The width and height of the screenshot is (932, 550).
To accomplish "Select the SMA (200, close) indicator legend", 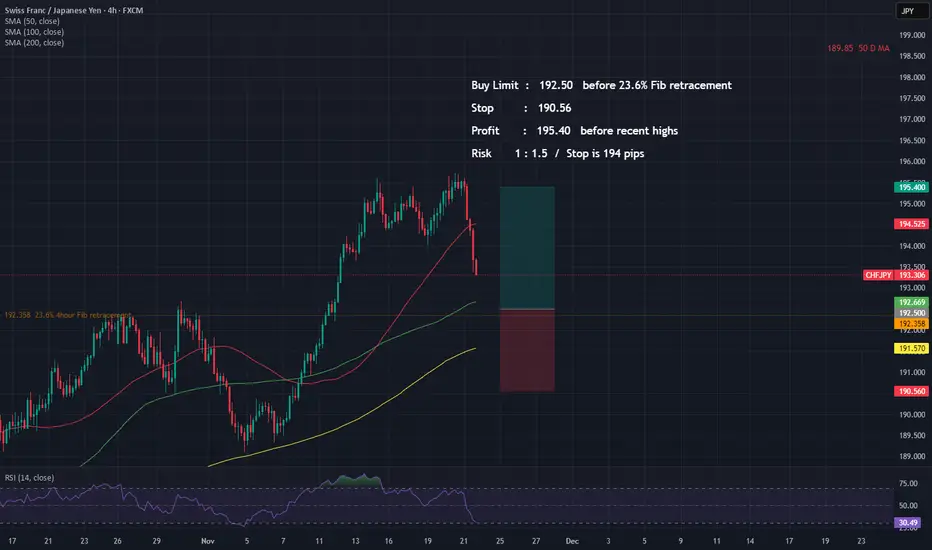I will tap(34, 42).
